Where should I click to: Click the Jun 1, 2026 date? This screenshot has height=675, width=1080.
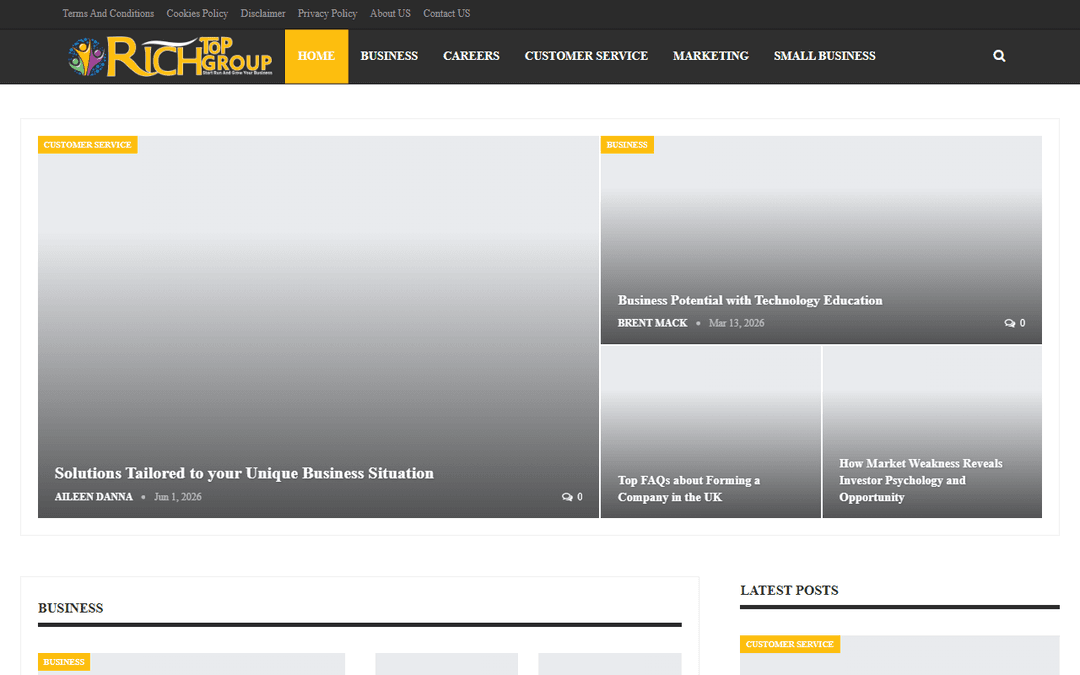(x=178, y=497)
